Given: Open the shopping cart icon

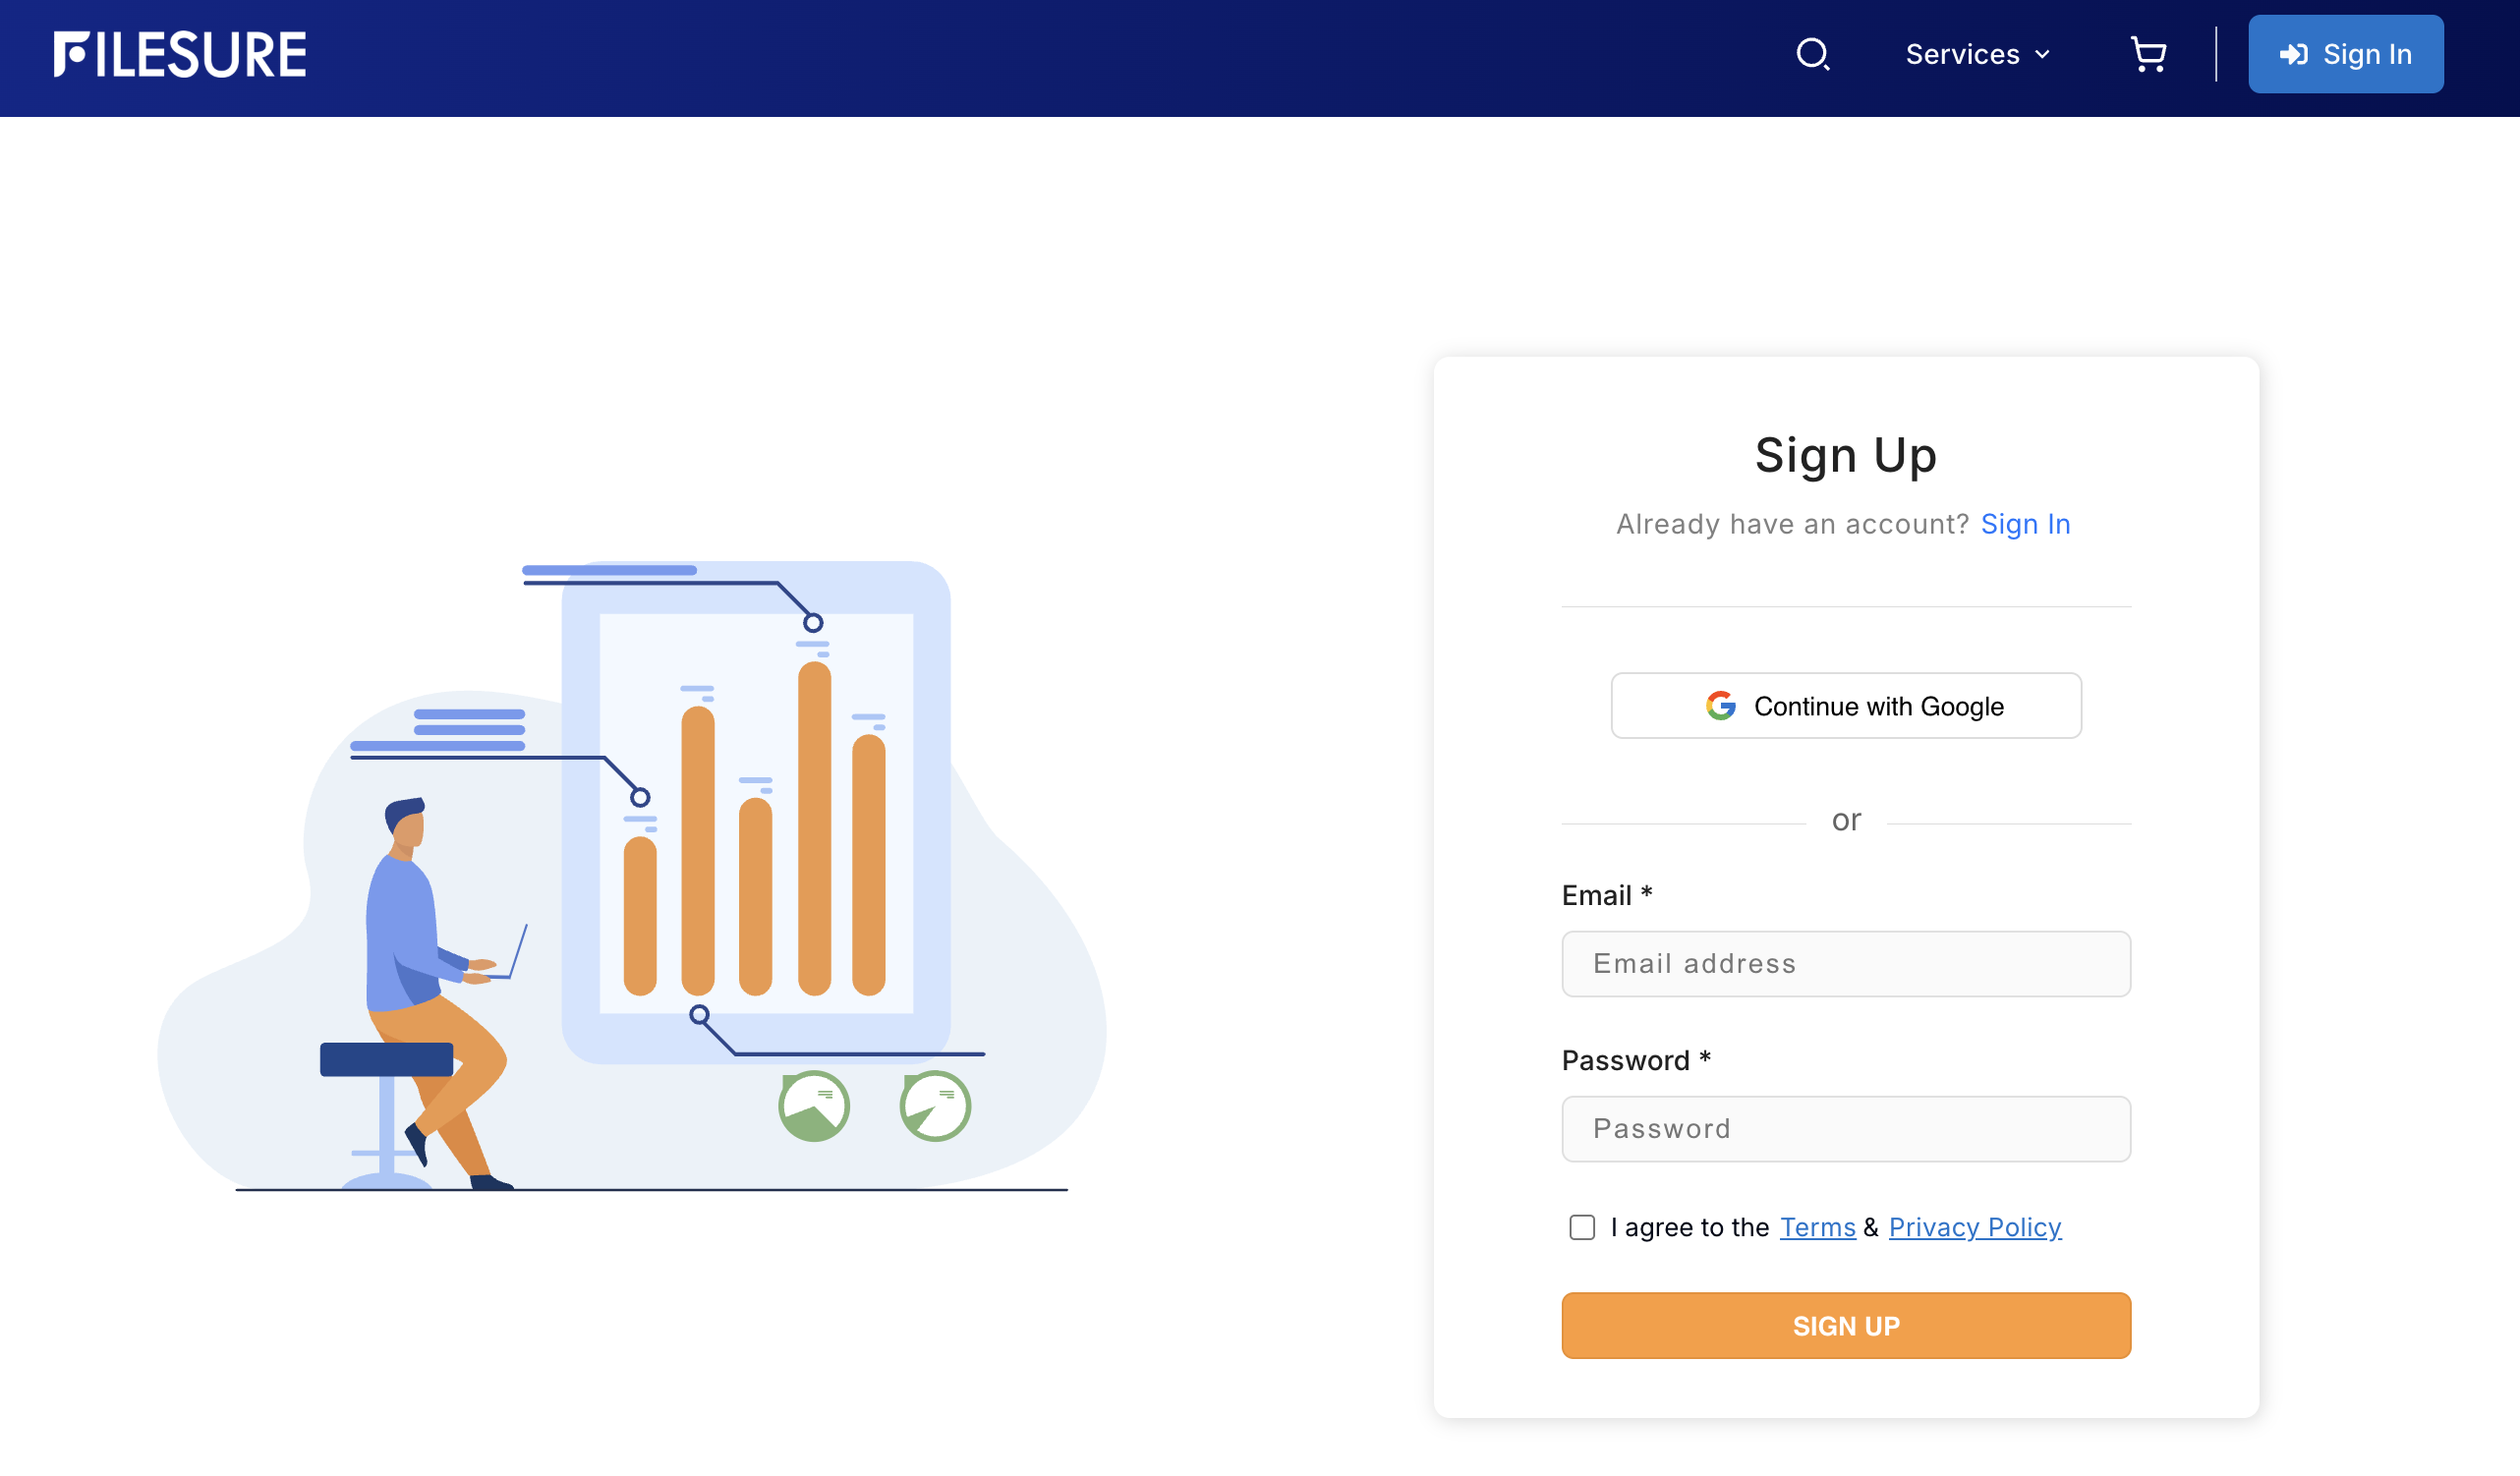Looking at the screenshot, I should point(2148,54).
